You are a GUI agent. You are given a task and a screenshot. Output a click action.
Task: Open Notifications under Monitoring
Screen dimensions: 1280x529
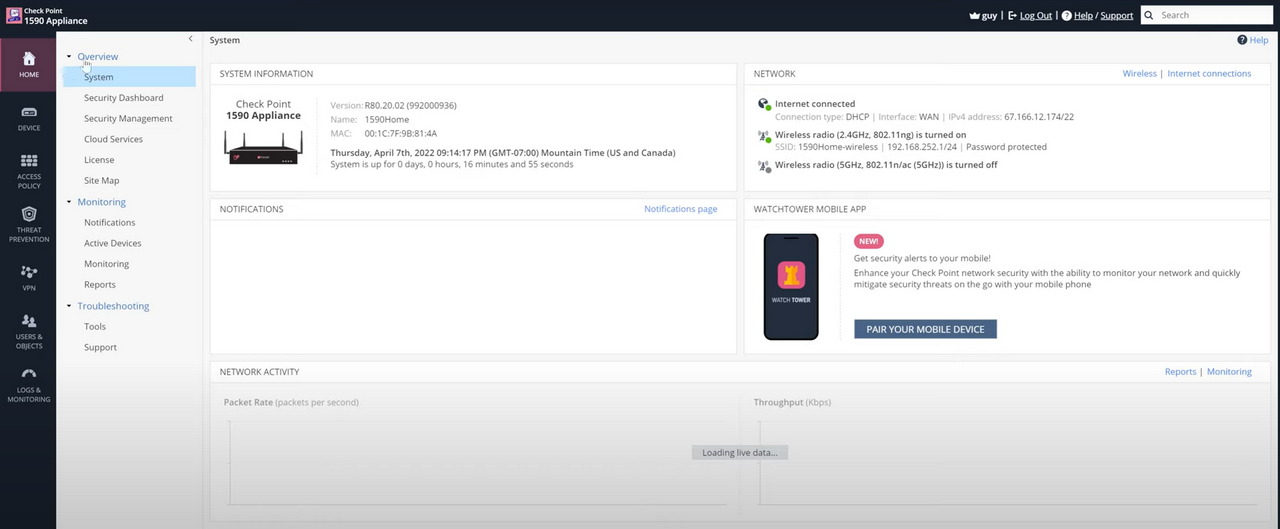109,222
